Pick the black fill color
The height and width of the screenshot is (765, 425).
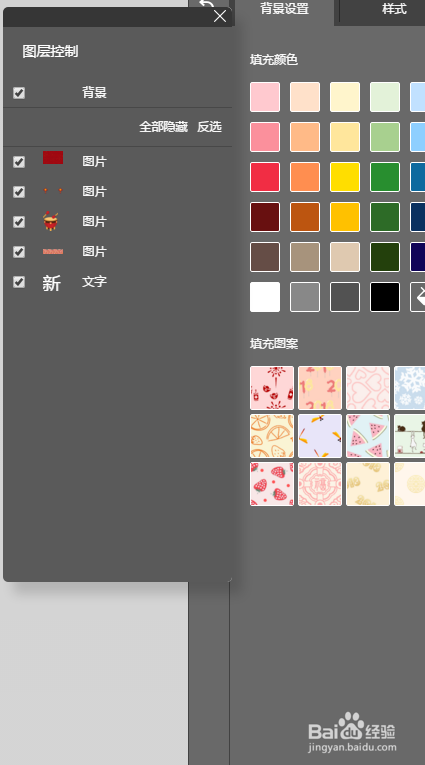click(385, 297)
